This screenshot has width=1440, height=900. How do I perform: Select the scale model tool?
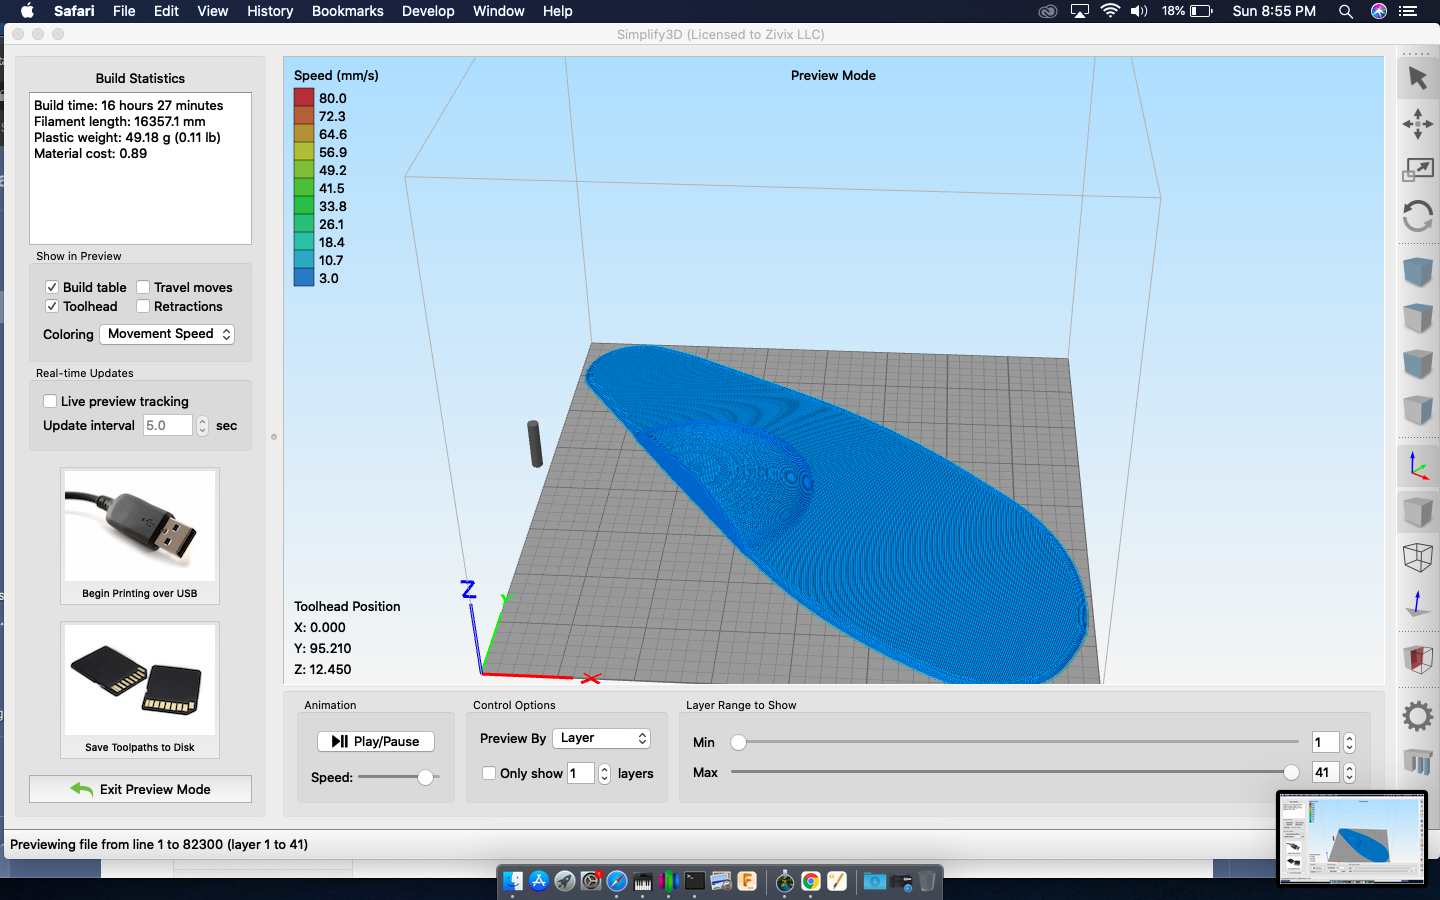pyautogui.click(x=1417, y=170)
